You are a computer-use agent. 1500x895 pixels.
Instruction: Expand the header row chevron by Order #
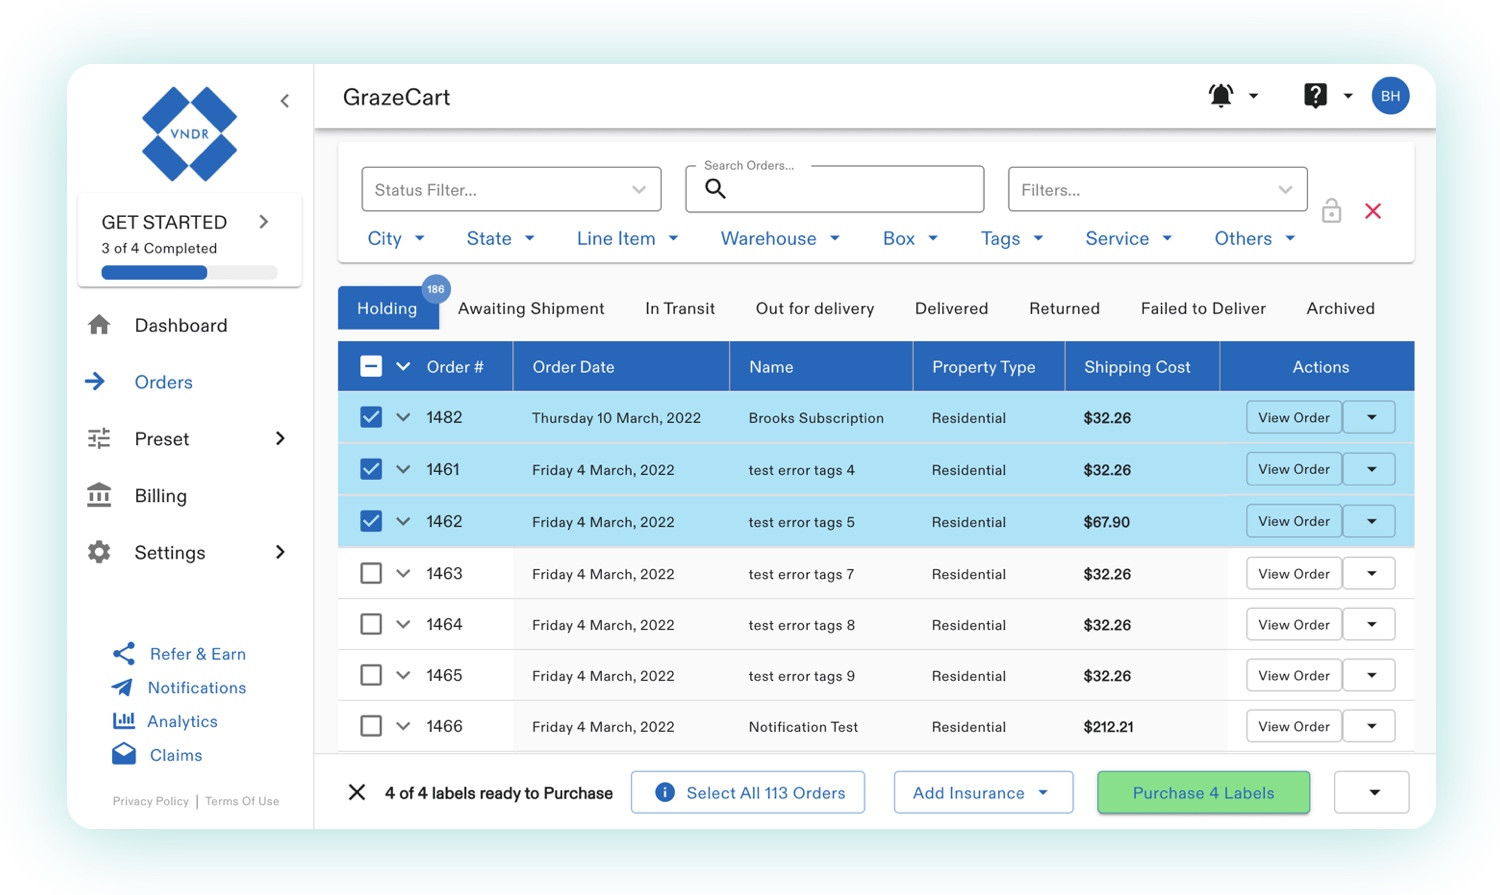coord(403,366)
